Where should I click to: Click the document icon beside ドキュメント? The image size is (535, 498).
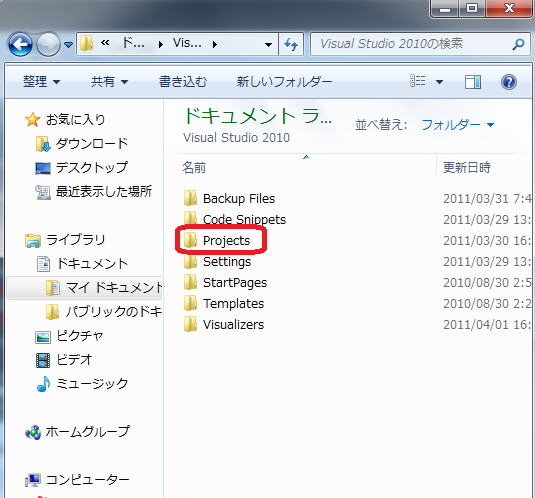coord(43,264)
